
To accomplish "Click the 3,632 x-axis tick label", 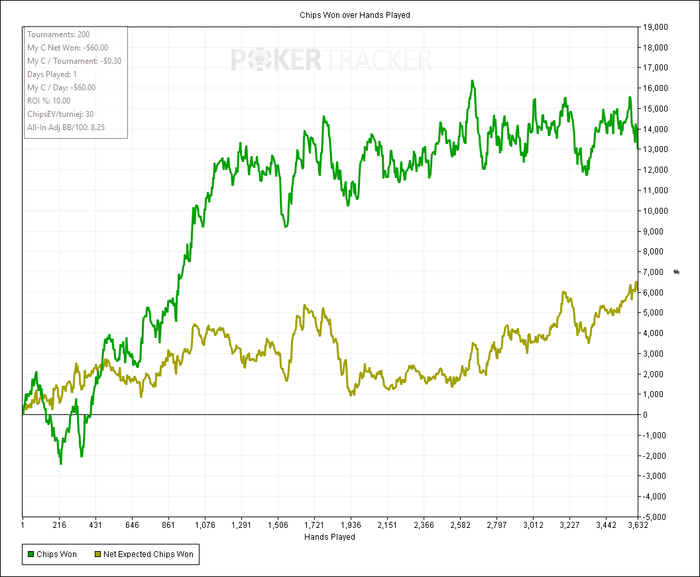I will click(x=638, y=525).
